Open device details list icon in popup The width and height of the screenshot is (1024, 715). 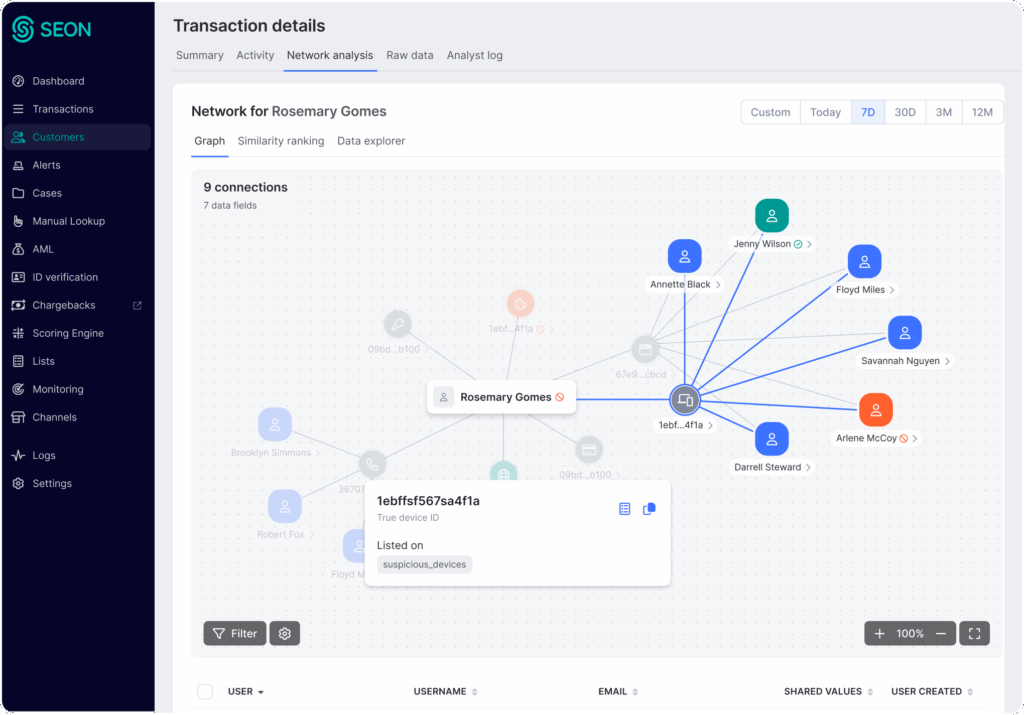(x=625, y=509)
